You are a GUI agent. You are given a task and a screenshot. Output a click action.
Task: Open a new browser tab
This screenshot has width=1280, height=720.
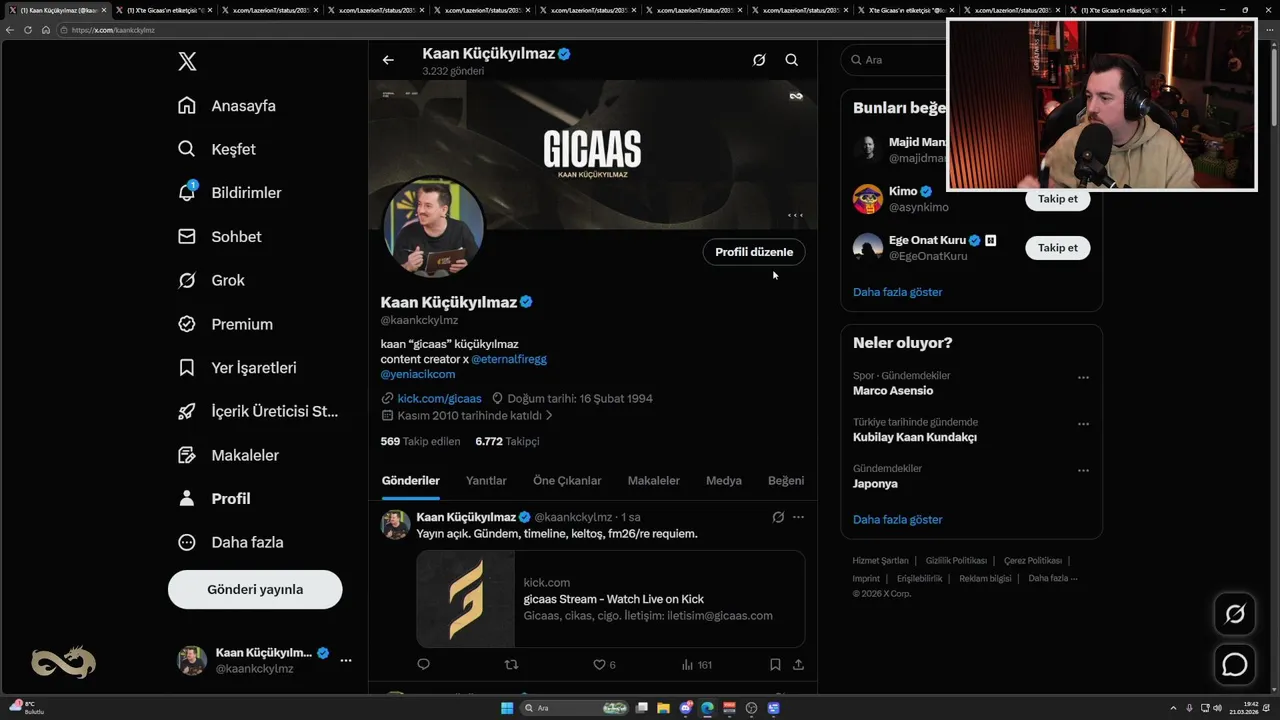pos(1181,10)
